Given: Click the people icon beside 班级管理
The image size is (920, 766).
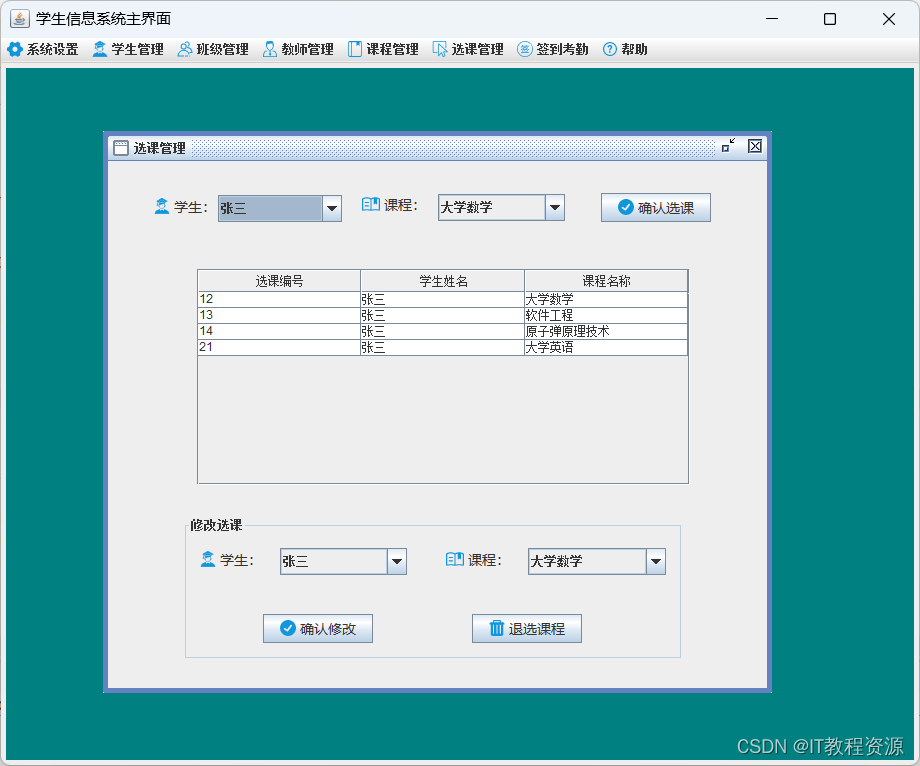Looking at the screenshot, I should coord(185,49).
